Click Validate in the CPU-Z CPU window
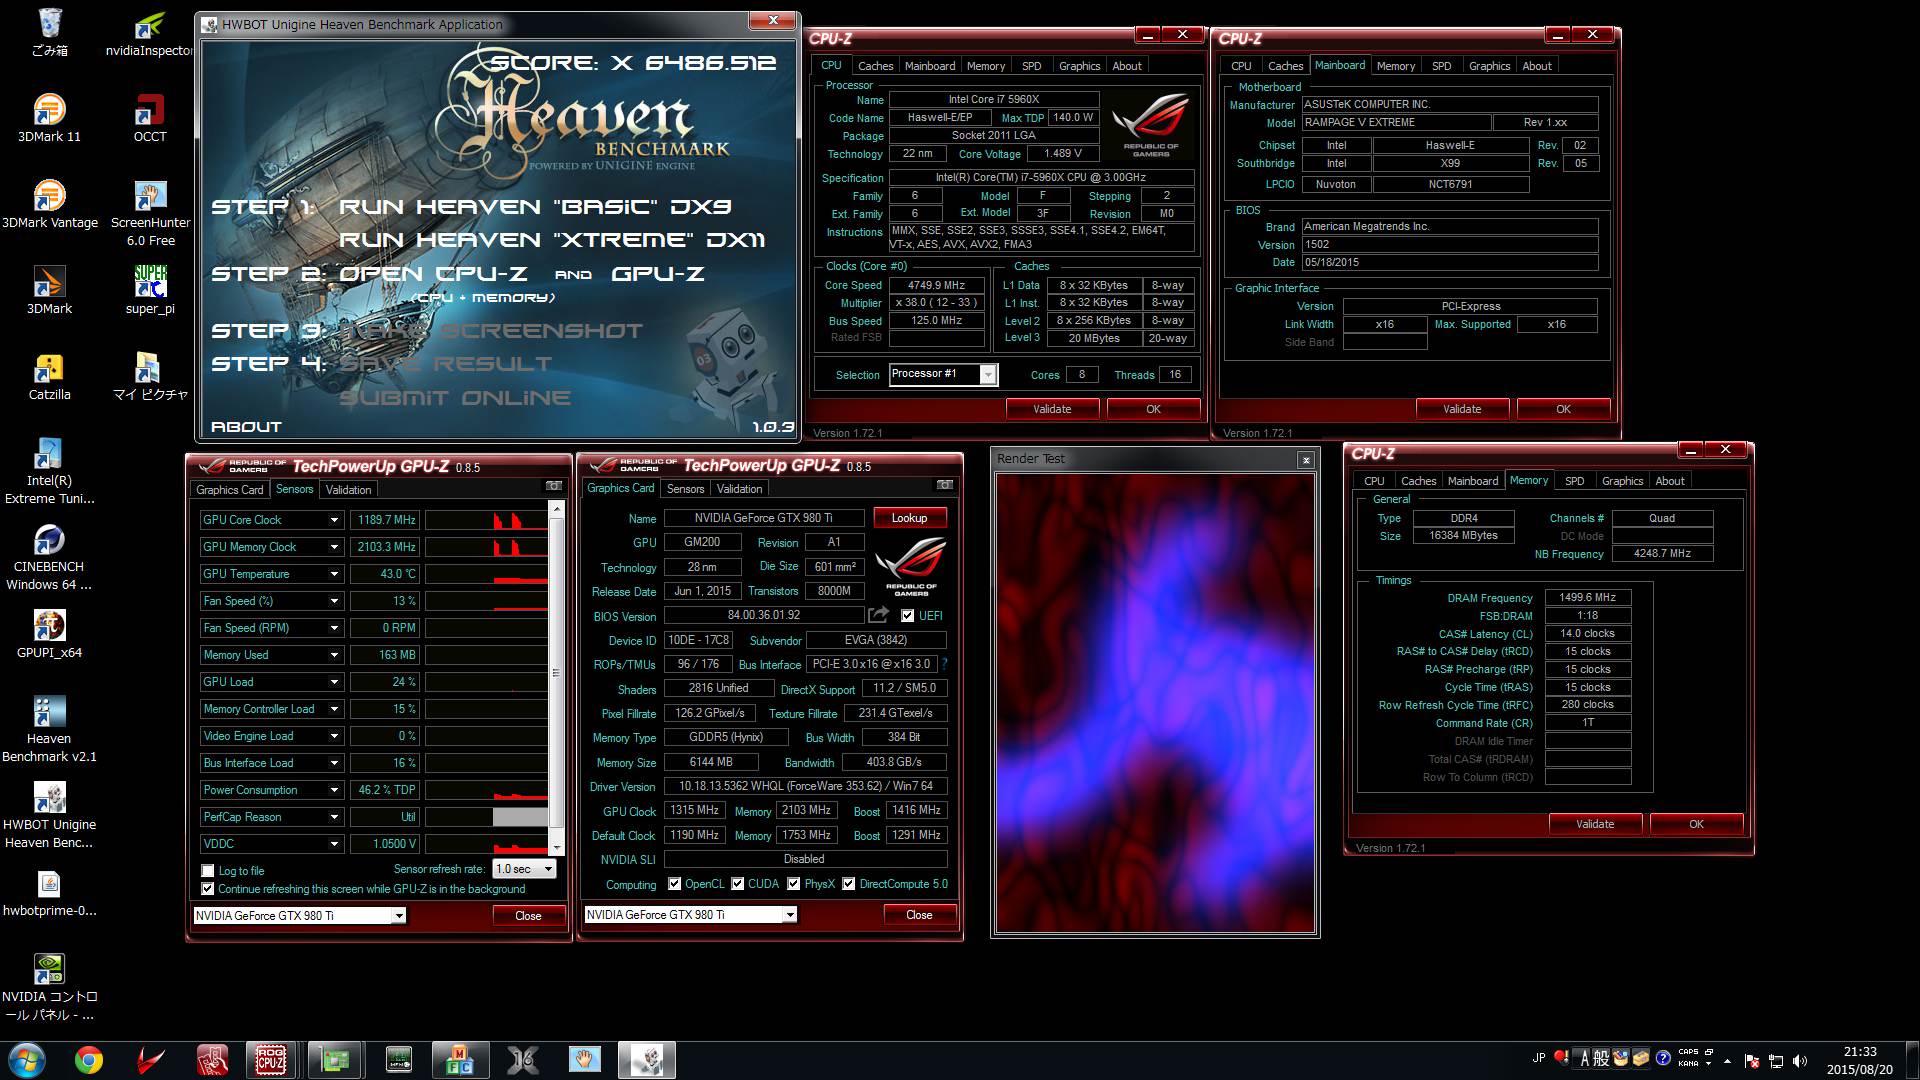This screenshot has width=1920, height=1080. pos(1052,409)
